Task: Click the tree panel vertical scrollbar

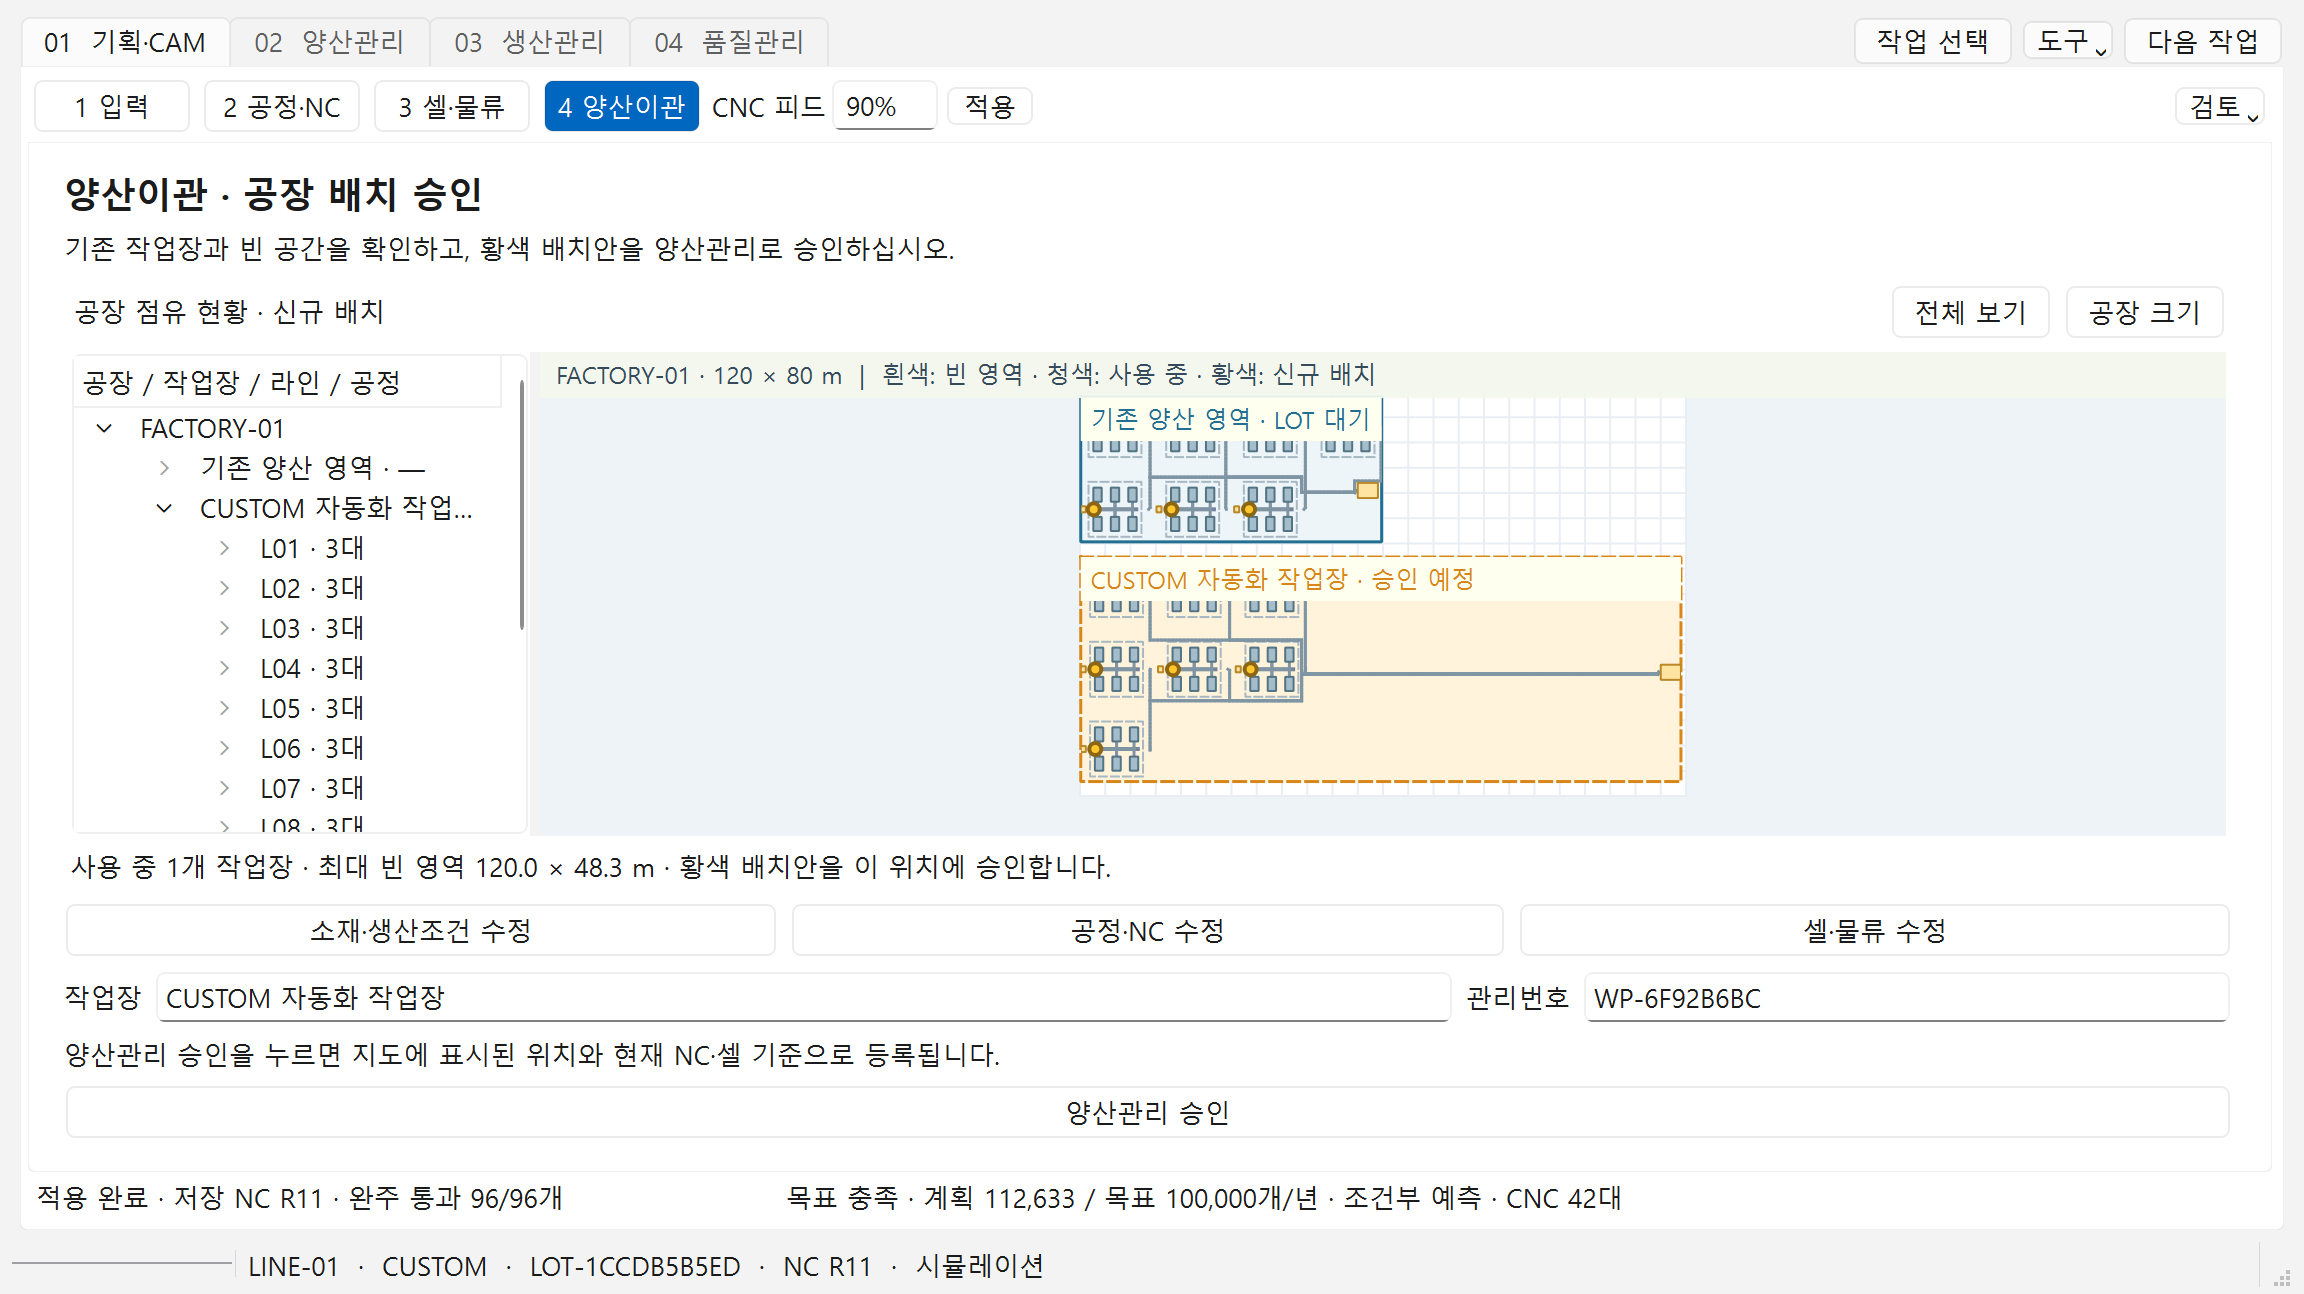Action: [521, 505]
